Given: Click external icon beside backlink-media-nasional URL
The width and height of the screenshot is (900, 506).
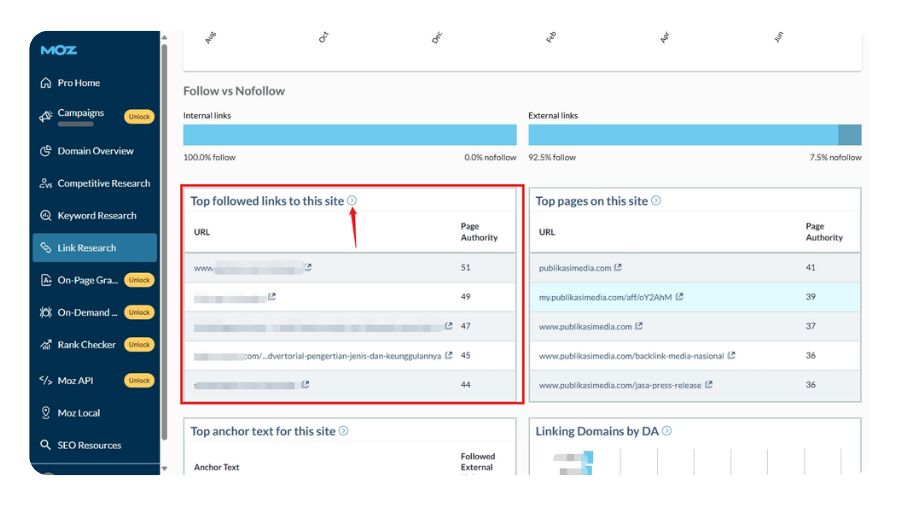Looking at the screenshot, I should 731,355.
